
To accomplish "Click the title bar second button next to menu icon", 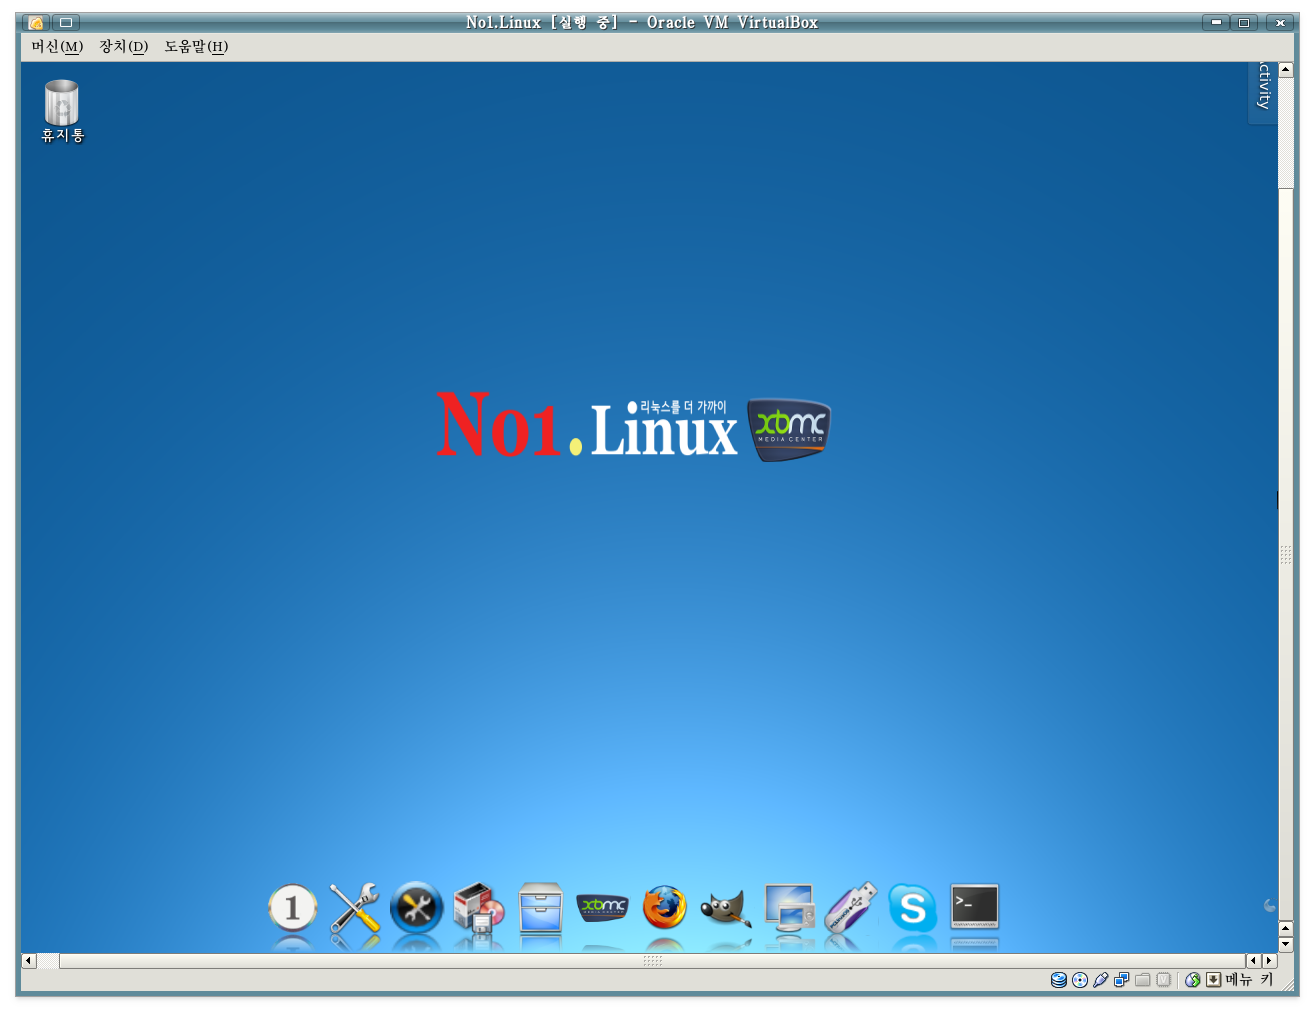I will [x=66, y=22].
